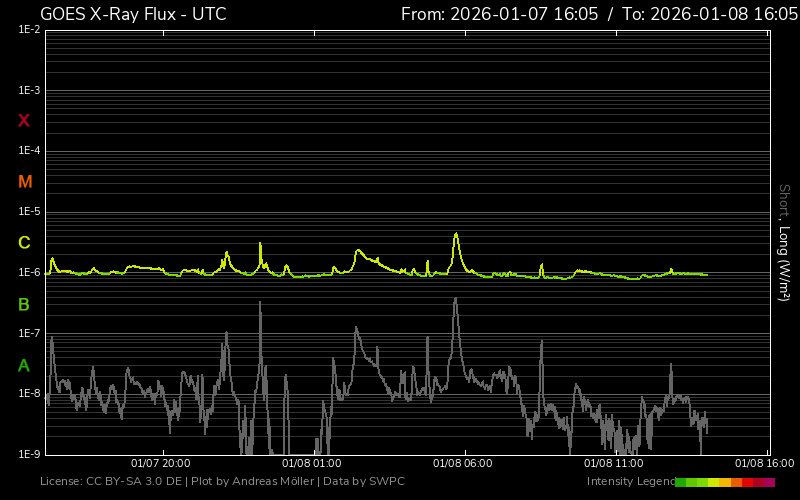Select the green A flare class label
The width and height of the screenshot is (800, 500).
pyautogui.click(x=24, y=365)
